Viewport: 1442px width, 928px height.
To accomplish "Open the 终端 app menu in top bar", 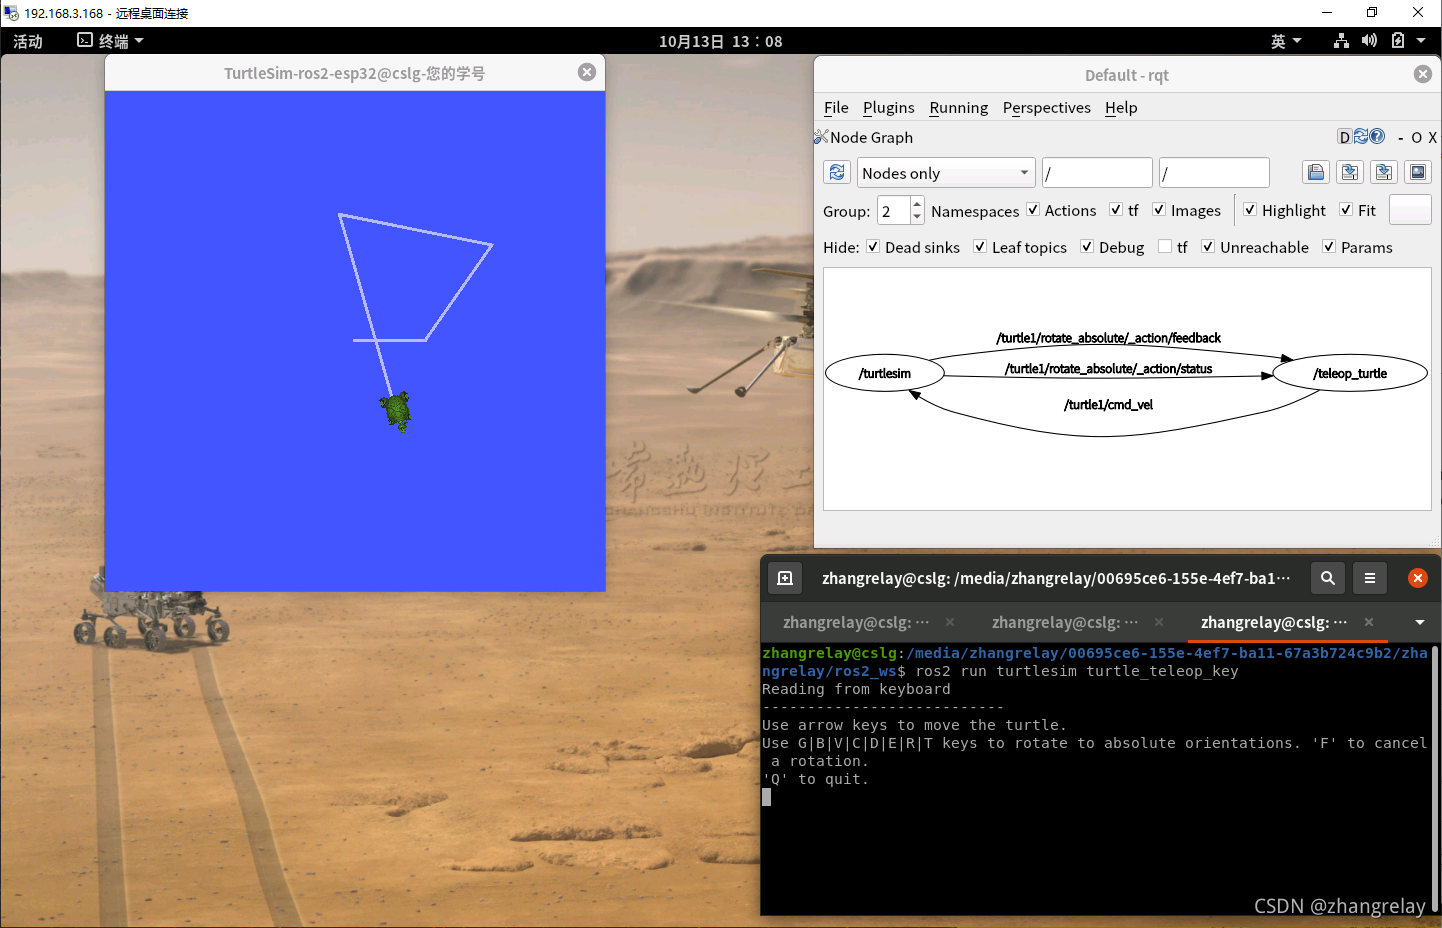I will pos(111,41).
